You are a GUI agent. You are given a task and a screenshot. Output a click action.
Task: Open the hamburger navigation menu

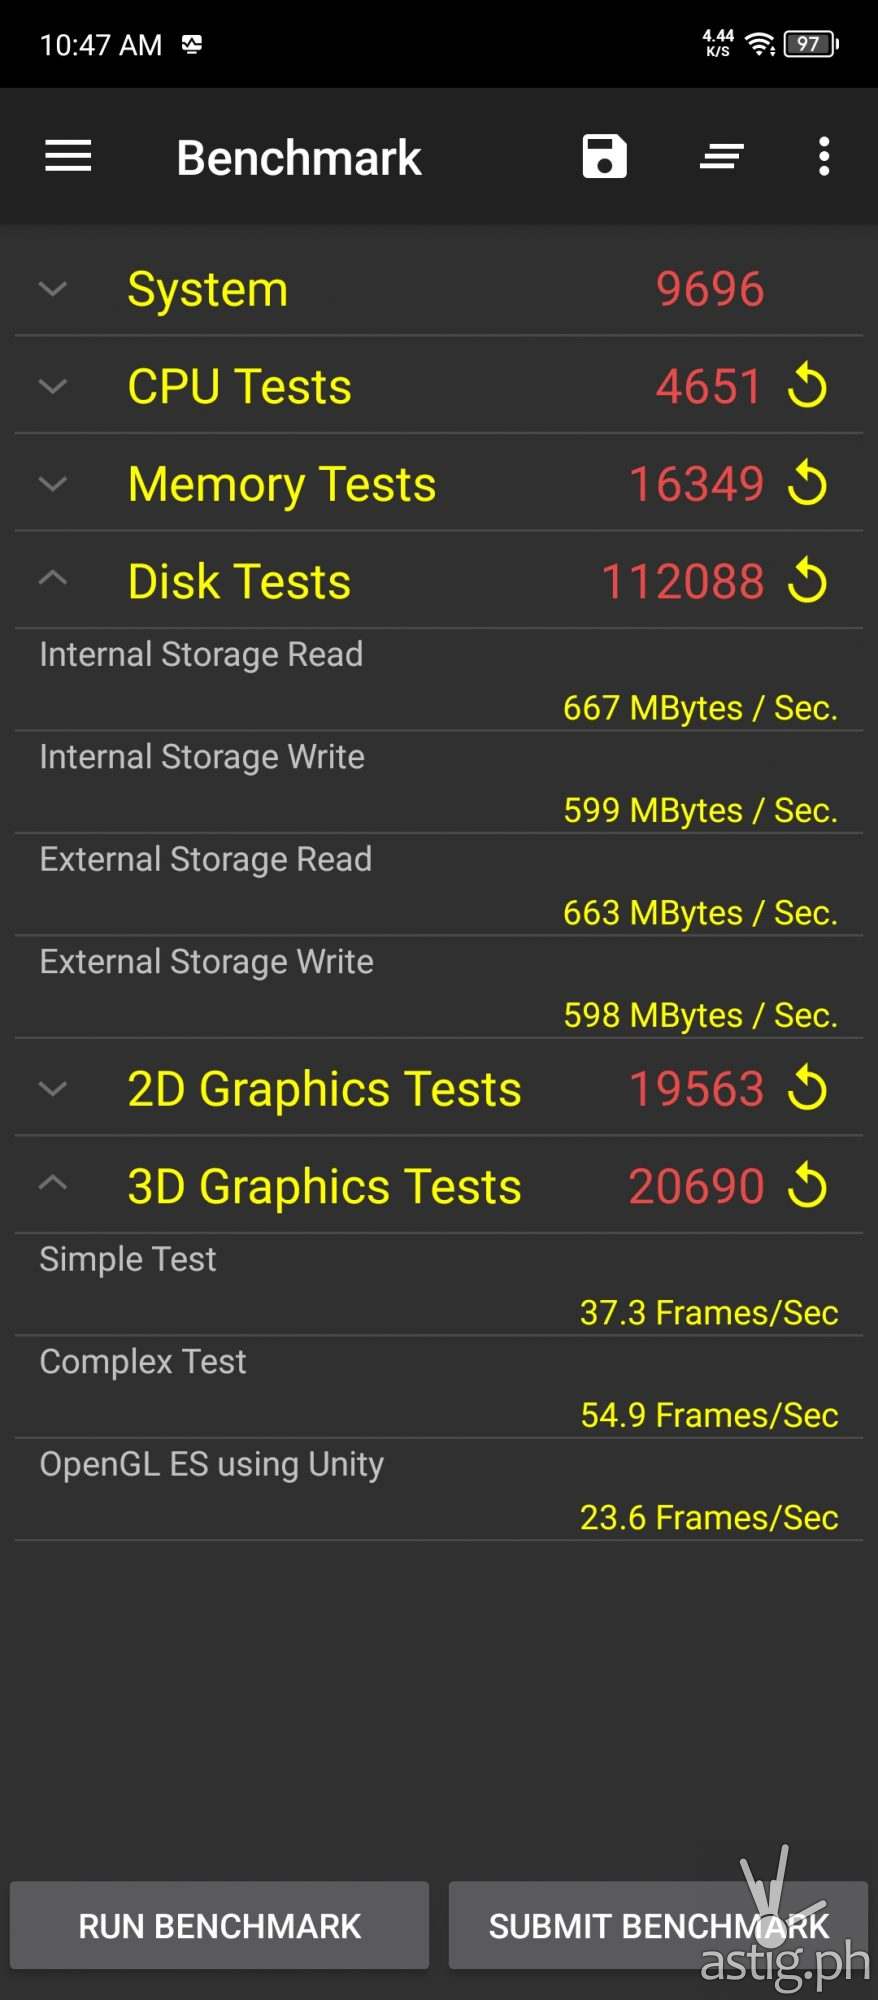point(68,157)
